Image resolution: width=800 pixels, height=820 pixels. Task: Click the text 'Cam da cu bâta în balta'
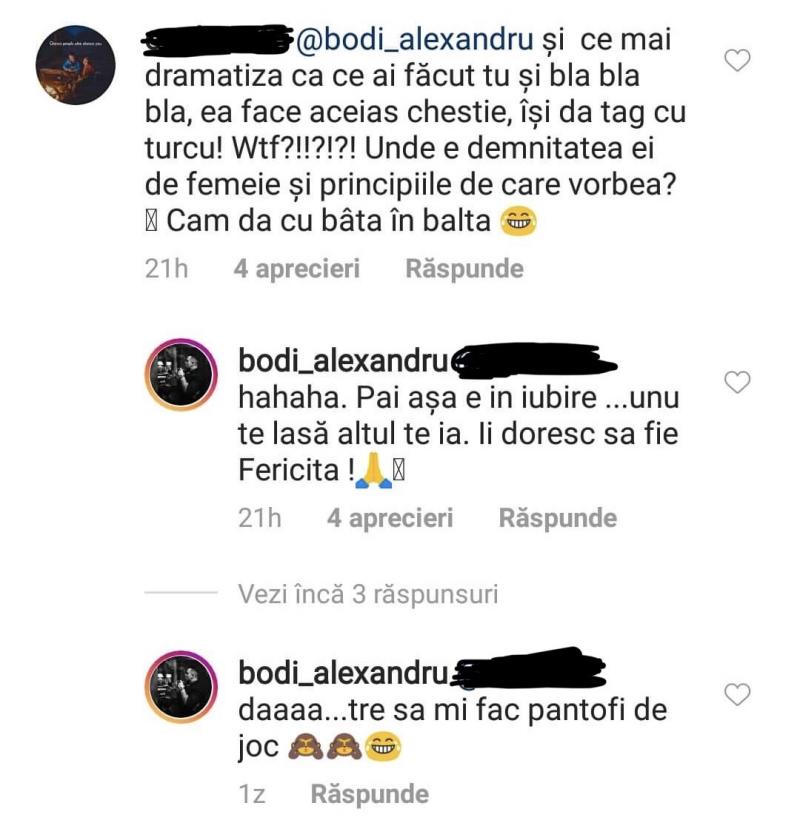(x=328, y=221)
